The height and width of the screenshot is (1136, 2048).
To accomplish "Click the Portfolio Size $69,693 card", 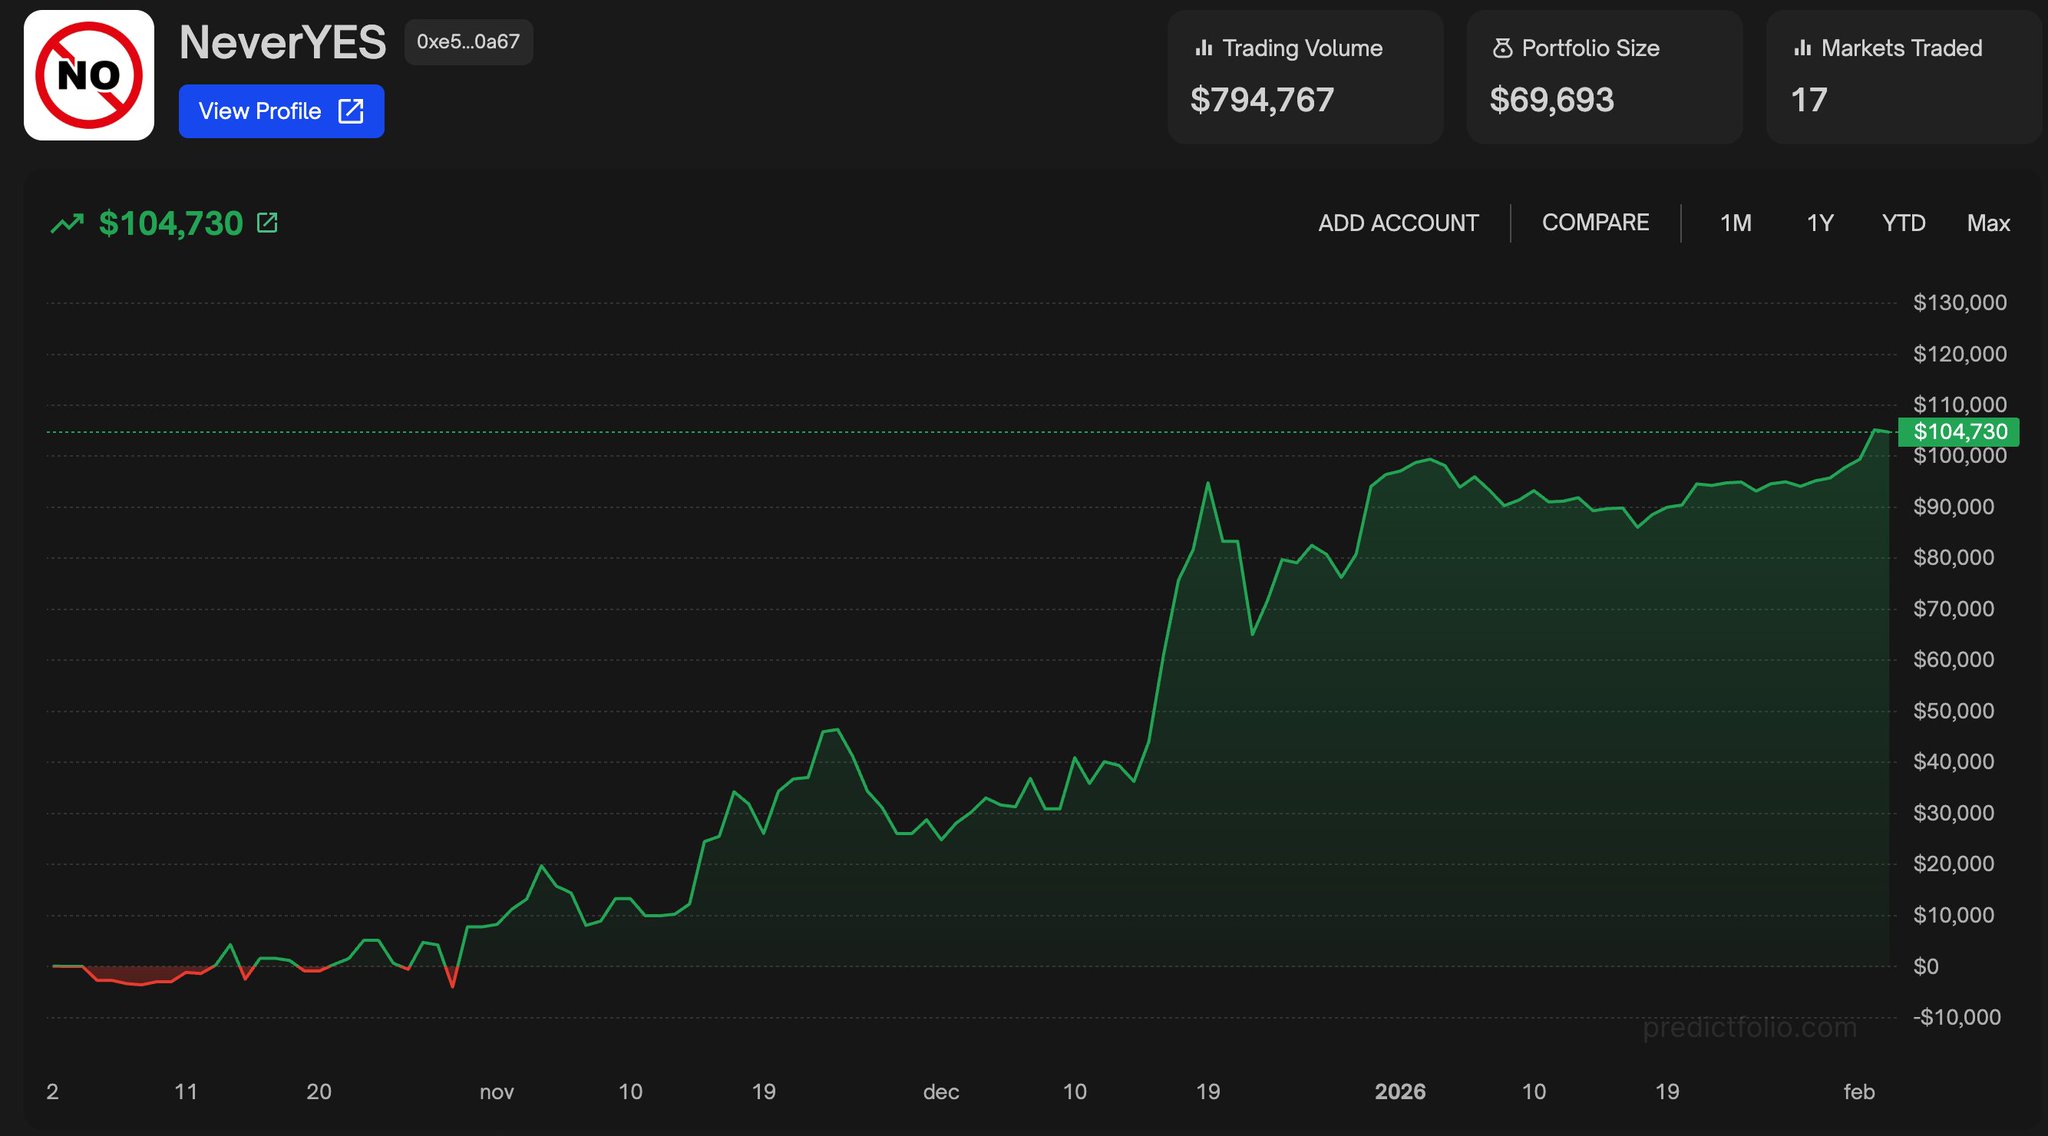I will tap(1604, 77).
